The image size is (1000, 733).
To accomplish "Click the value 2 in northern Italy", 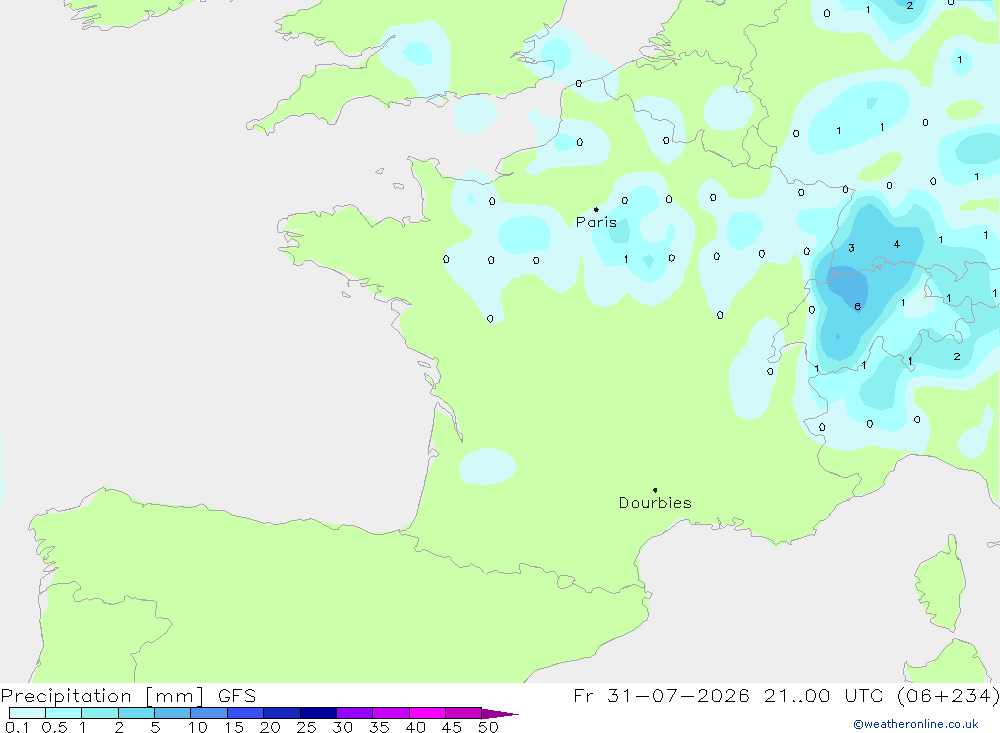I will coord(957,357).
